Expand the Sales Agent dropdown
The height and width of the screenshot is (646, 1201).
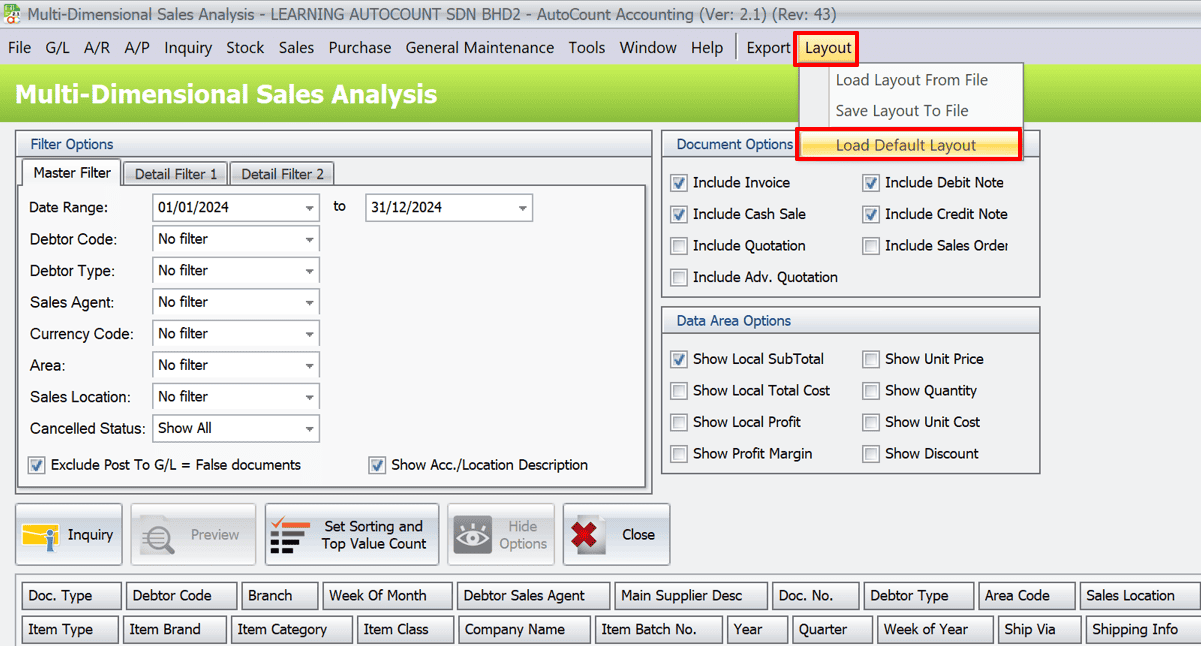(x=309, y=303)
